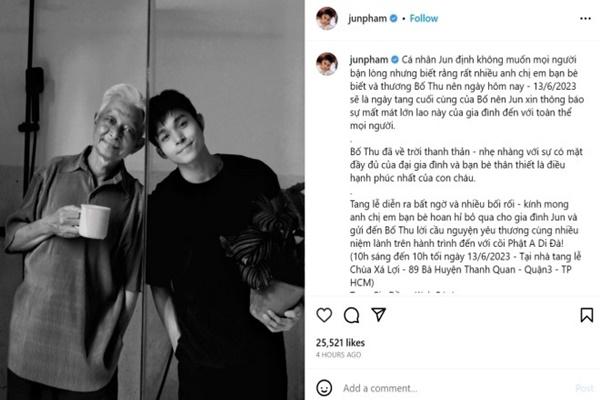Click the Post comment button
The height and width of the screenshot is (400, 600).
point(584,388)
